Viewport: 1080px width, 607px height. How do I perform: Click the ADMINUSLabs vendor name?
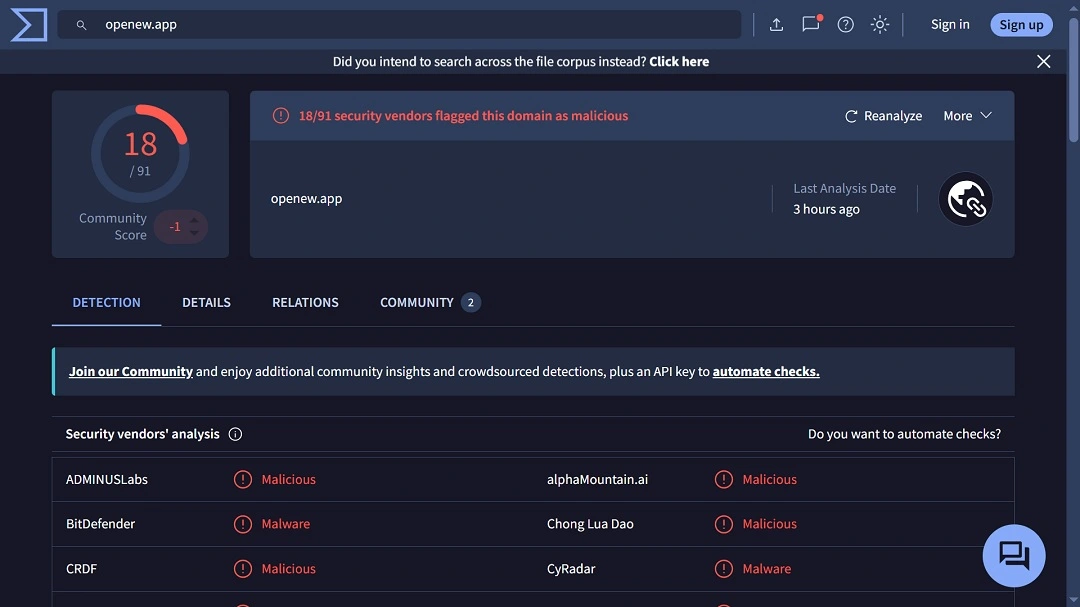point(107,480)
